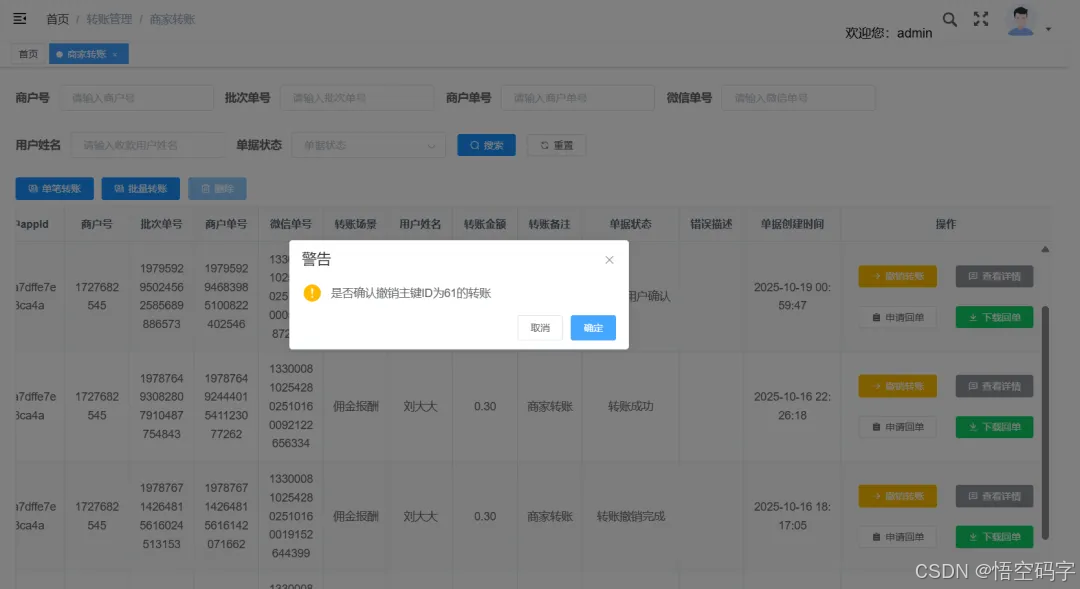
Task: Click 转账管理 in the breadcrumb
Action: (x=109, y=19)
